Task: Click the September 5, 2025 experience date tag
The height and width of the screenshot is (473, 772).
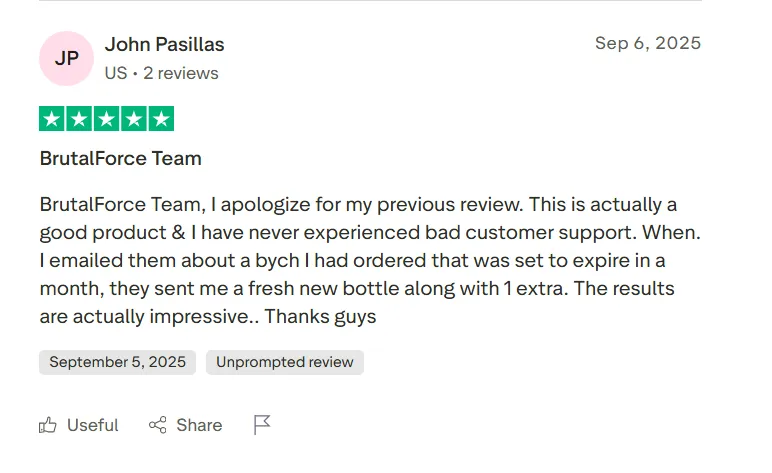Action: coord(117,362)
